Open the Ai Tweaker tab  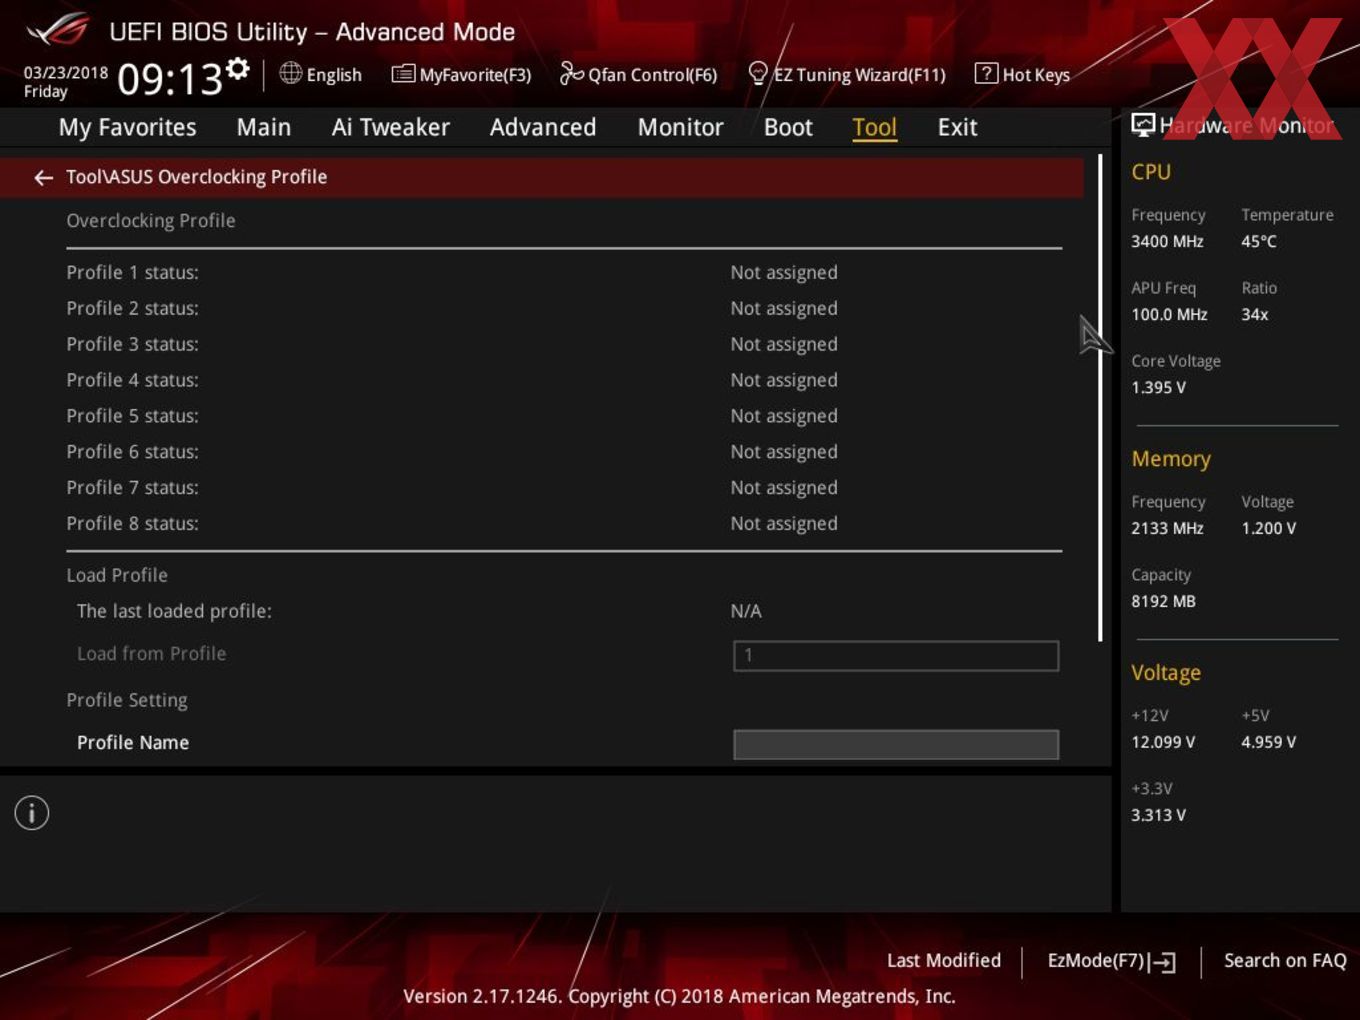click(x=391, y=127)
